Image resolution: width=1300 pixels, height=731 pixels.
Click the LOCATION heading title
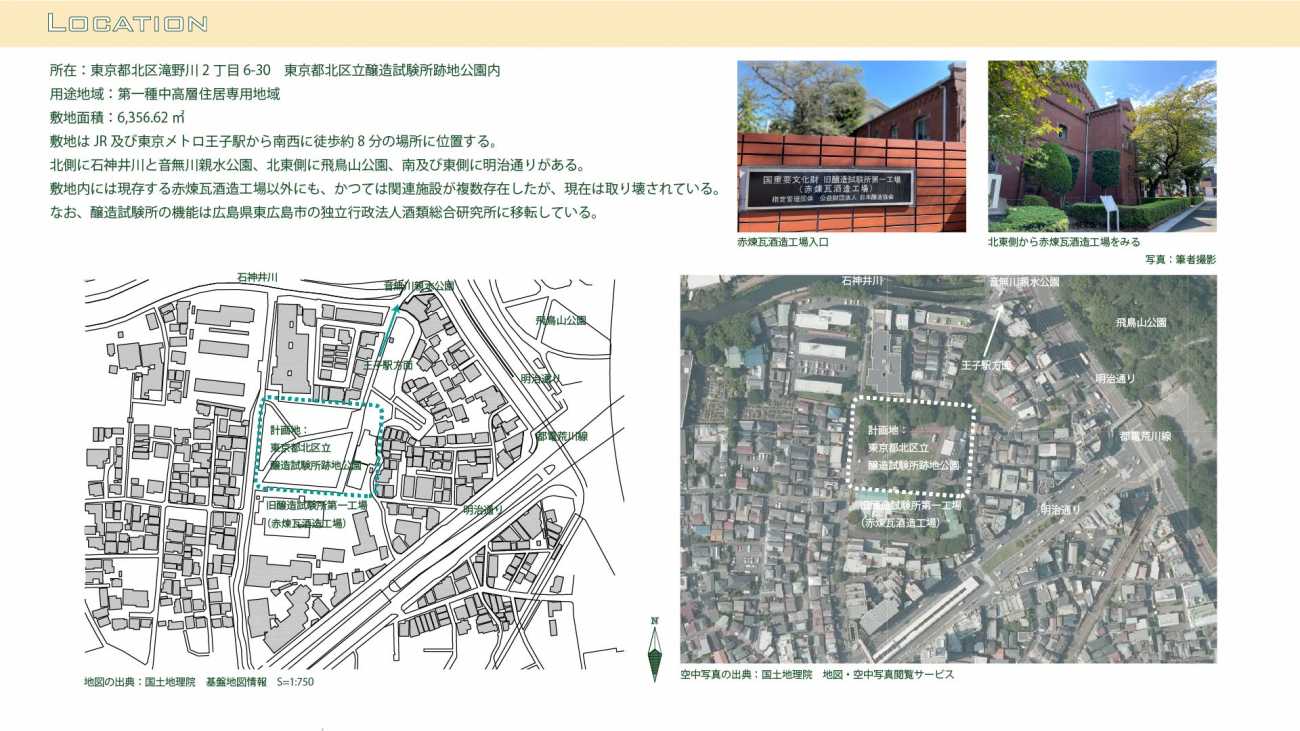(127, 23)
